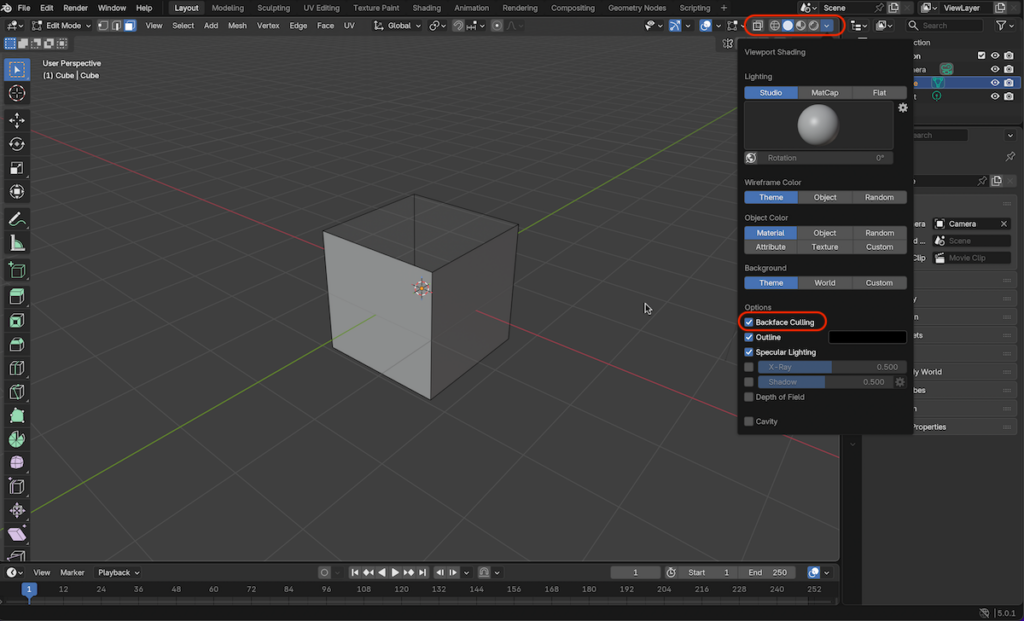Set Background to World
The image size is (1024, 621).
(x=825, y=282)
